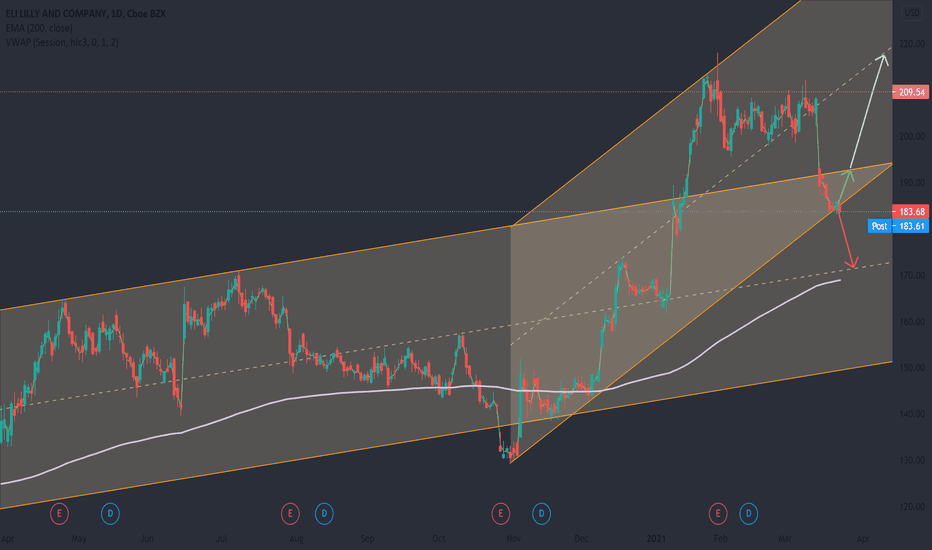
Task: Click the Jun label on time axis
Action: pos(147,539)
